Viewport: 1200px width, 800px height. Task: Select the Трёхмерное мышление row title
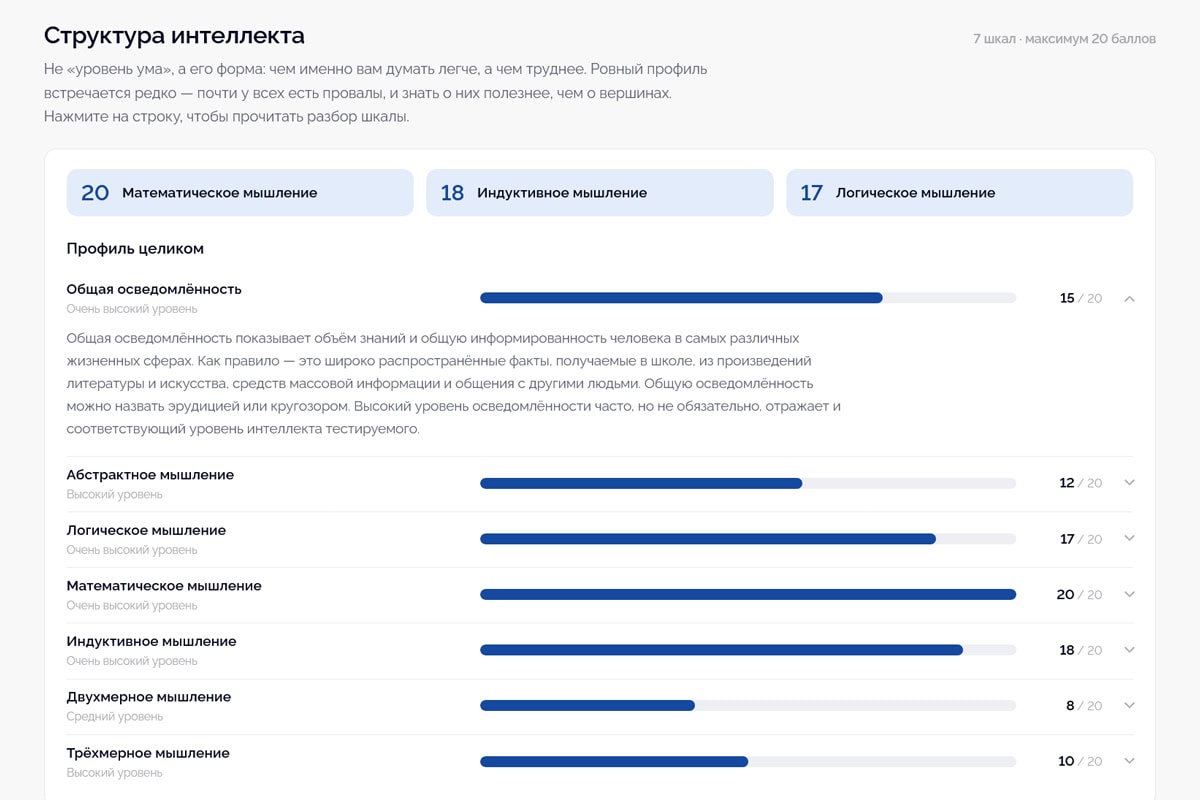click(x=148, y=753)
